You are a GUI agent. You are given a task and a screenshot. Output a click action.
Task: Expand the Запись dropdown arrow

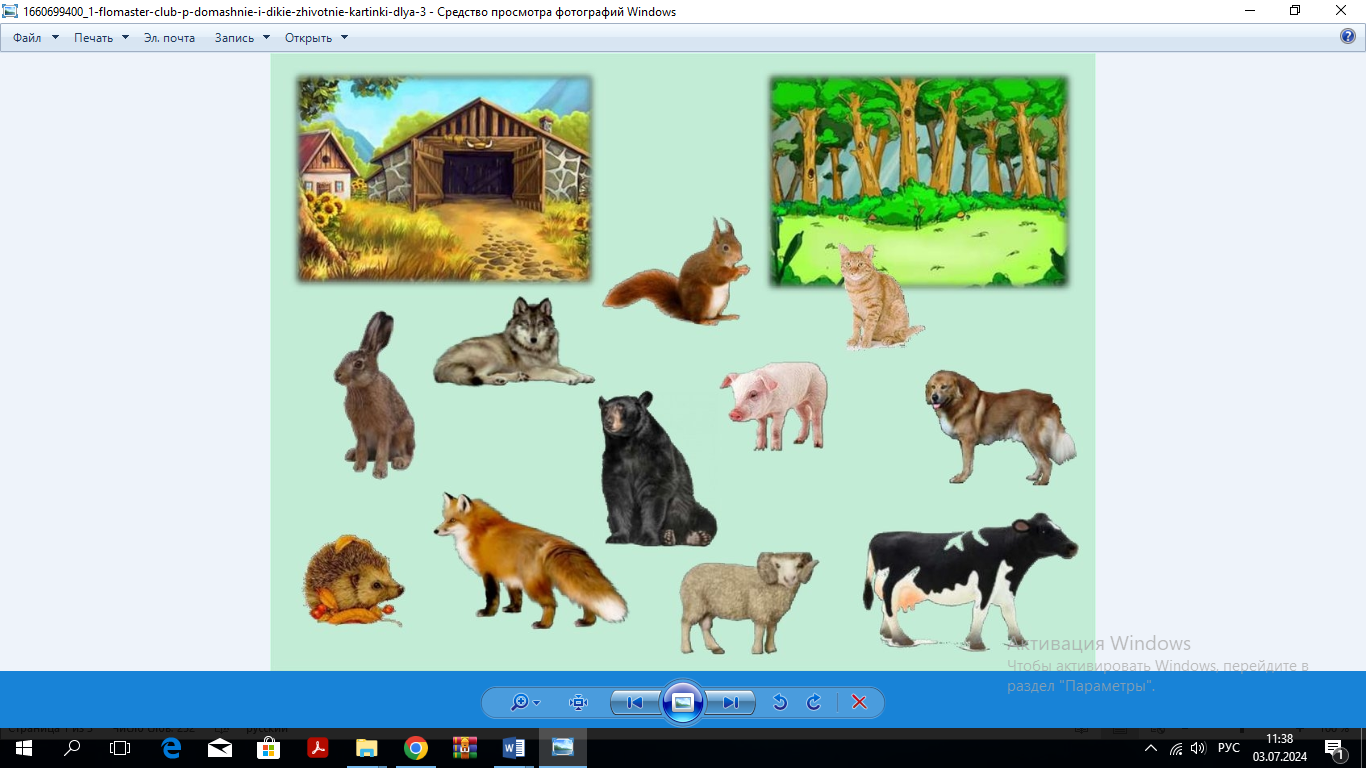point(267,38)
